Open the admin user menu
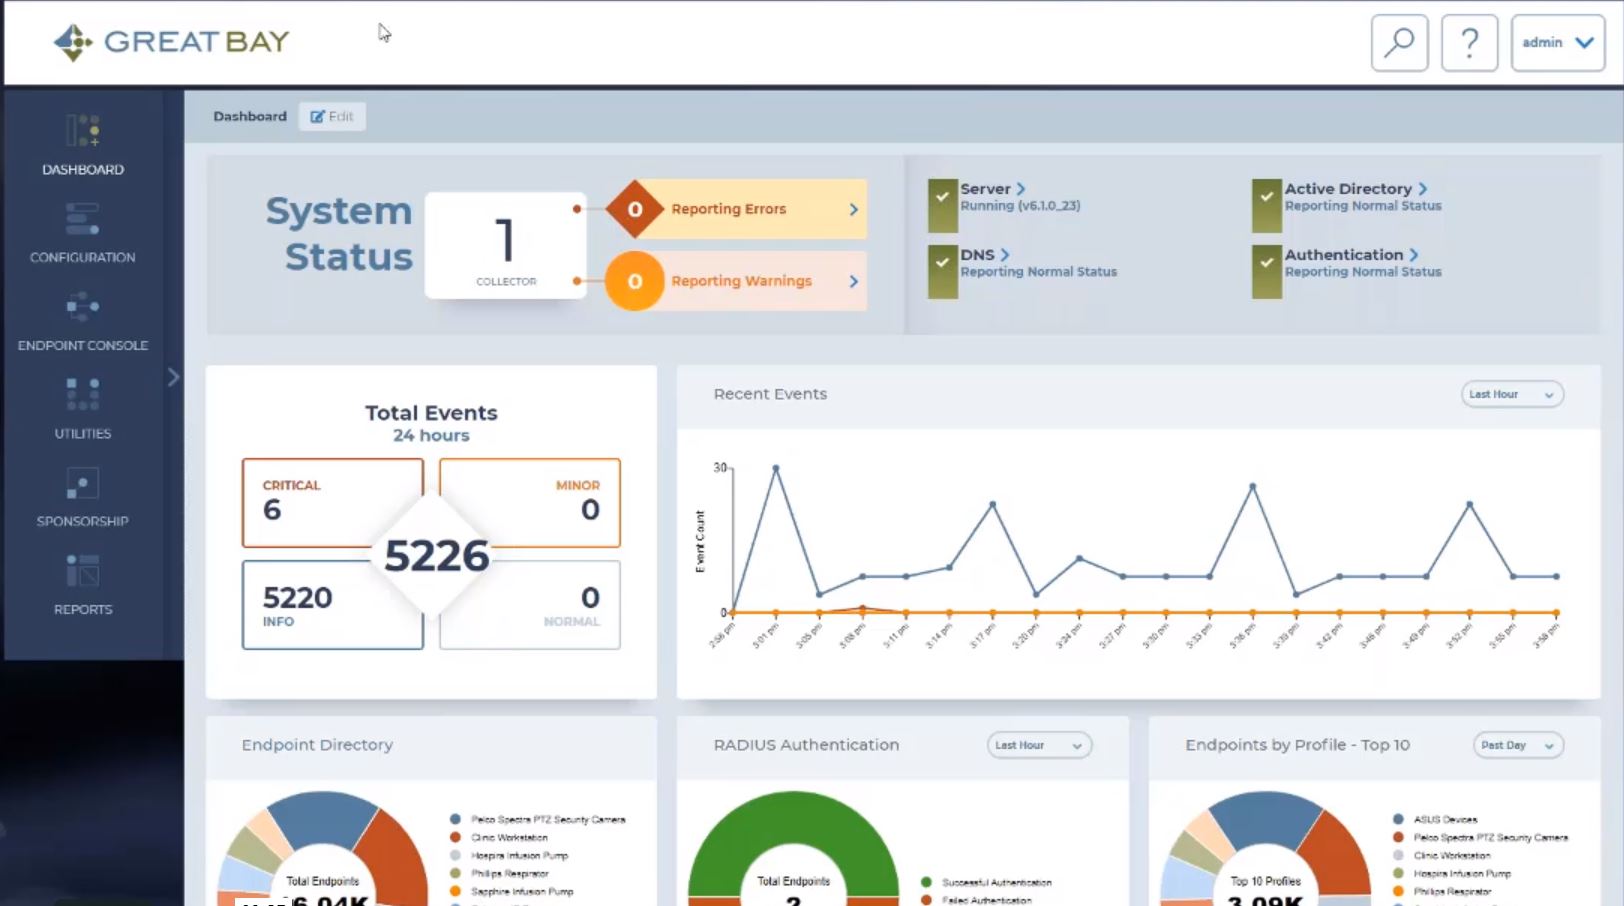This screenshot has width=1624, height=906. point(1558,43)
